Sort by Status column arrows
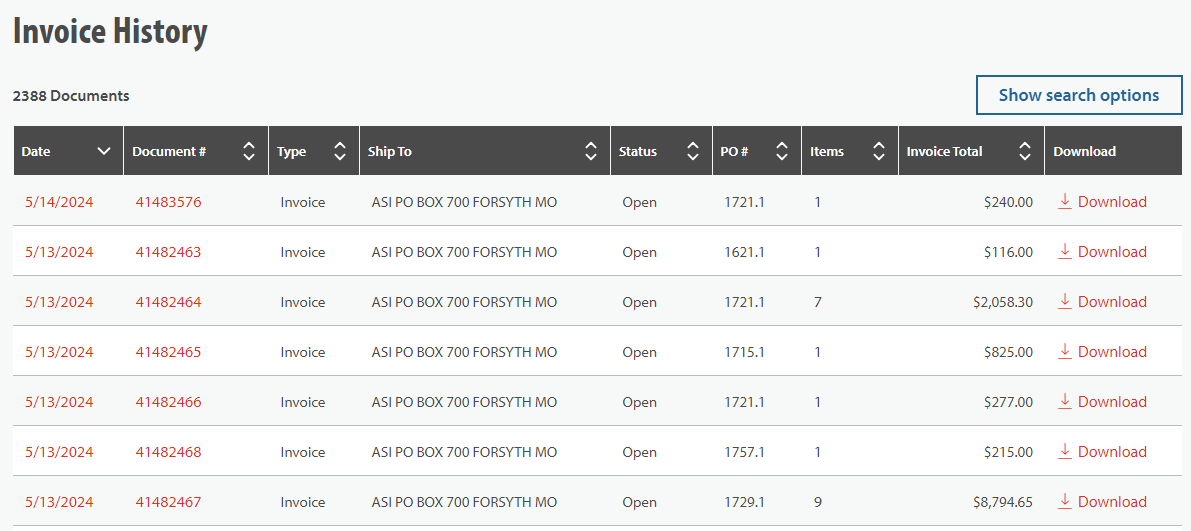The width and height of the screenshot is (1191, 531). [692, 151]
